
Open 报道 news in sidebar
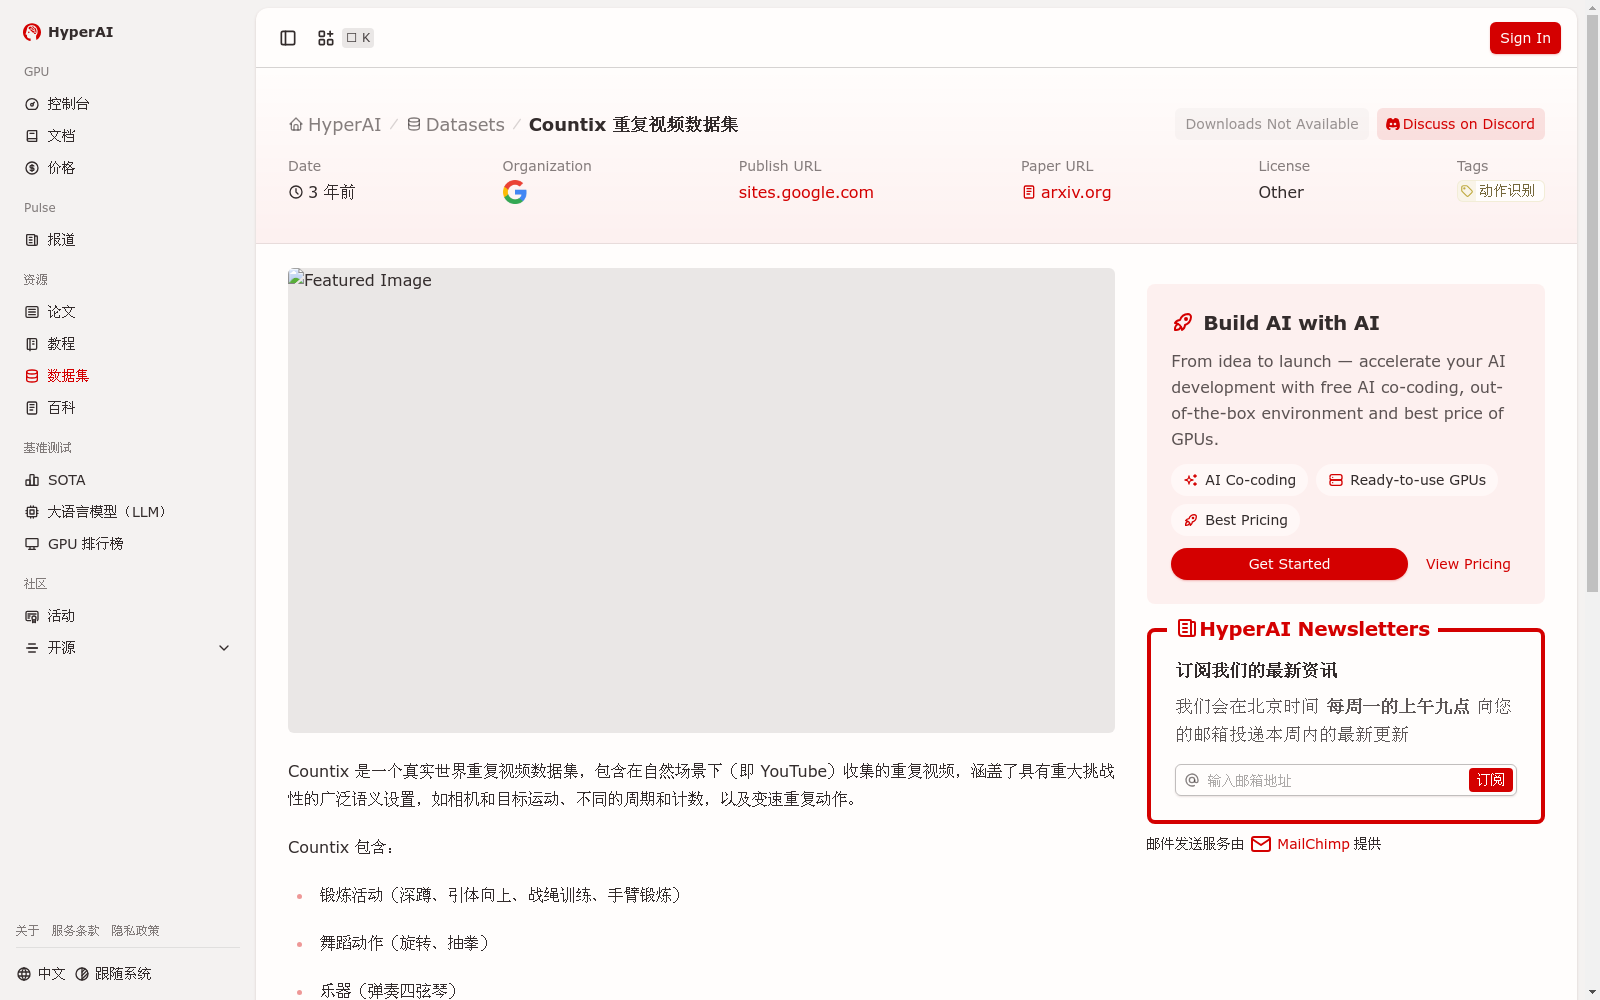click(x=128, y=240)
